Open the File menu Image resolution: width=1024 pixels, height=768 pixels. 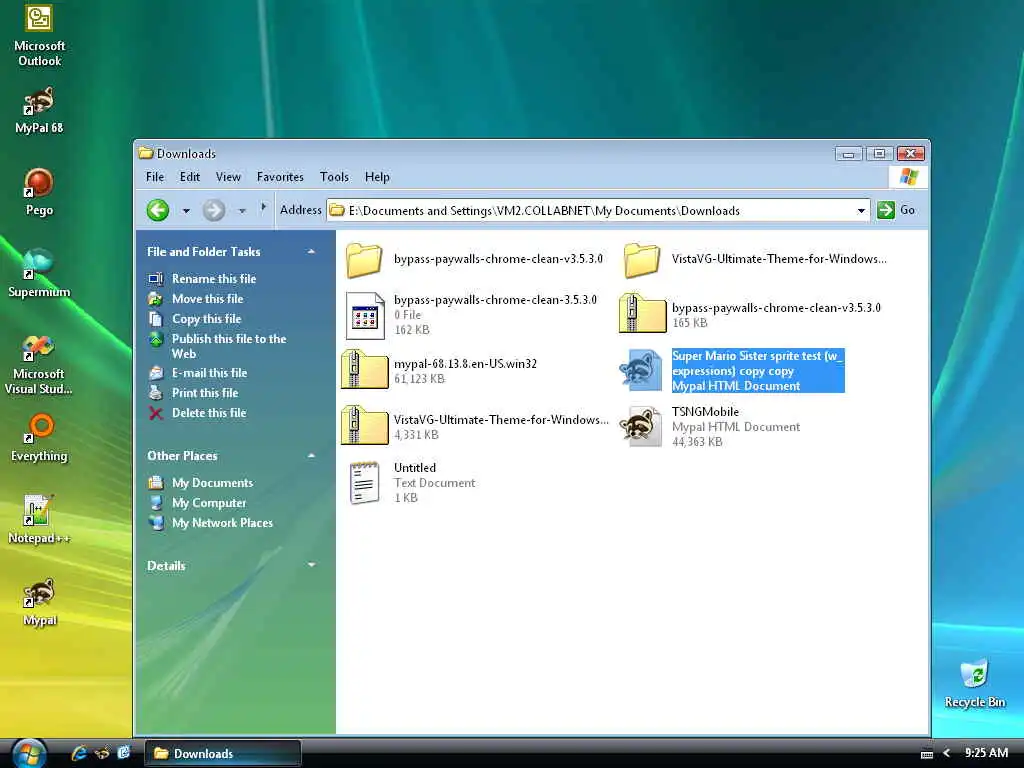pyautogui.click(x=155, y=177)
